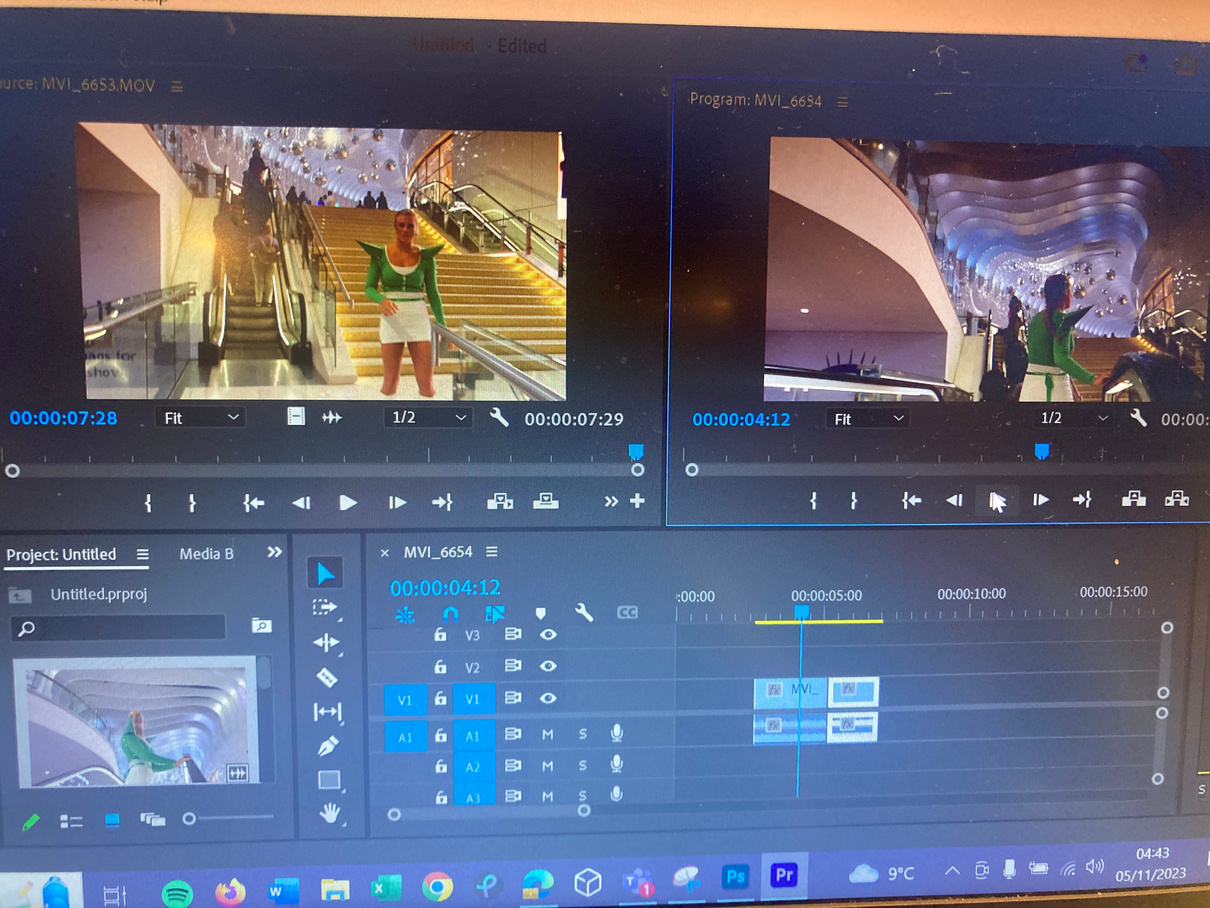Play the clip in Source monitor

pyautogui.click(x=347, y=502)
